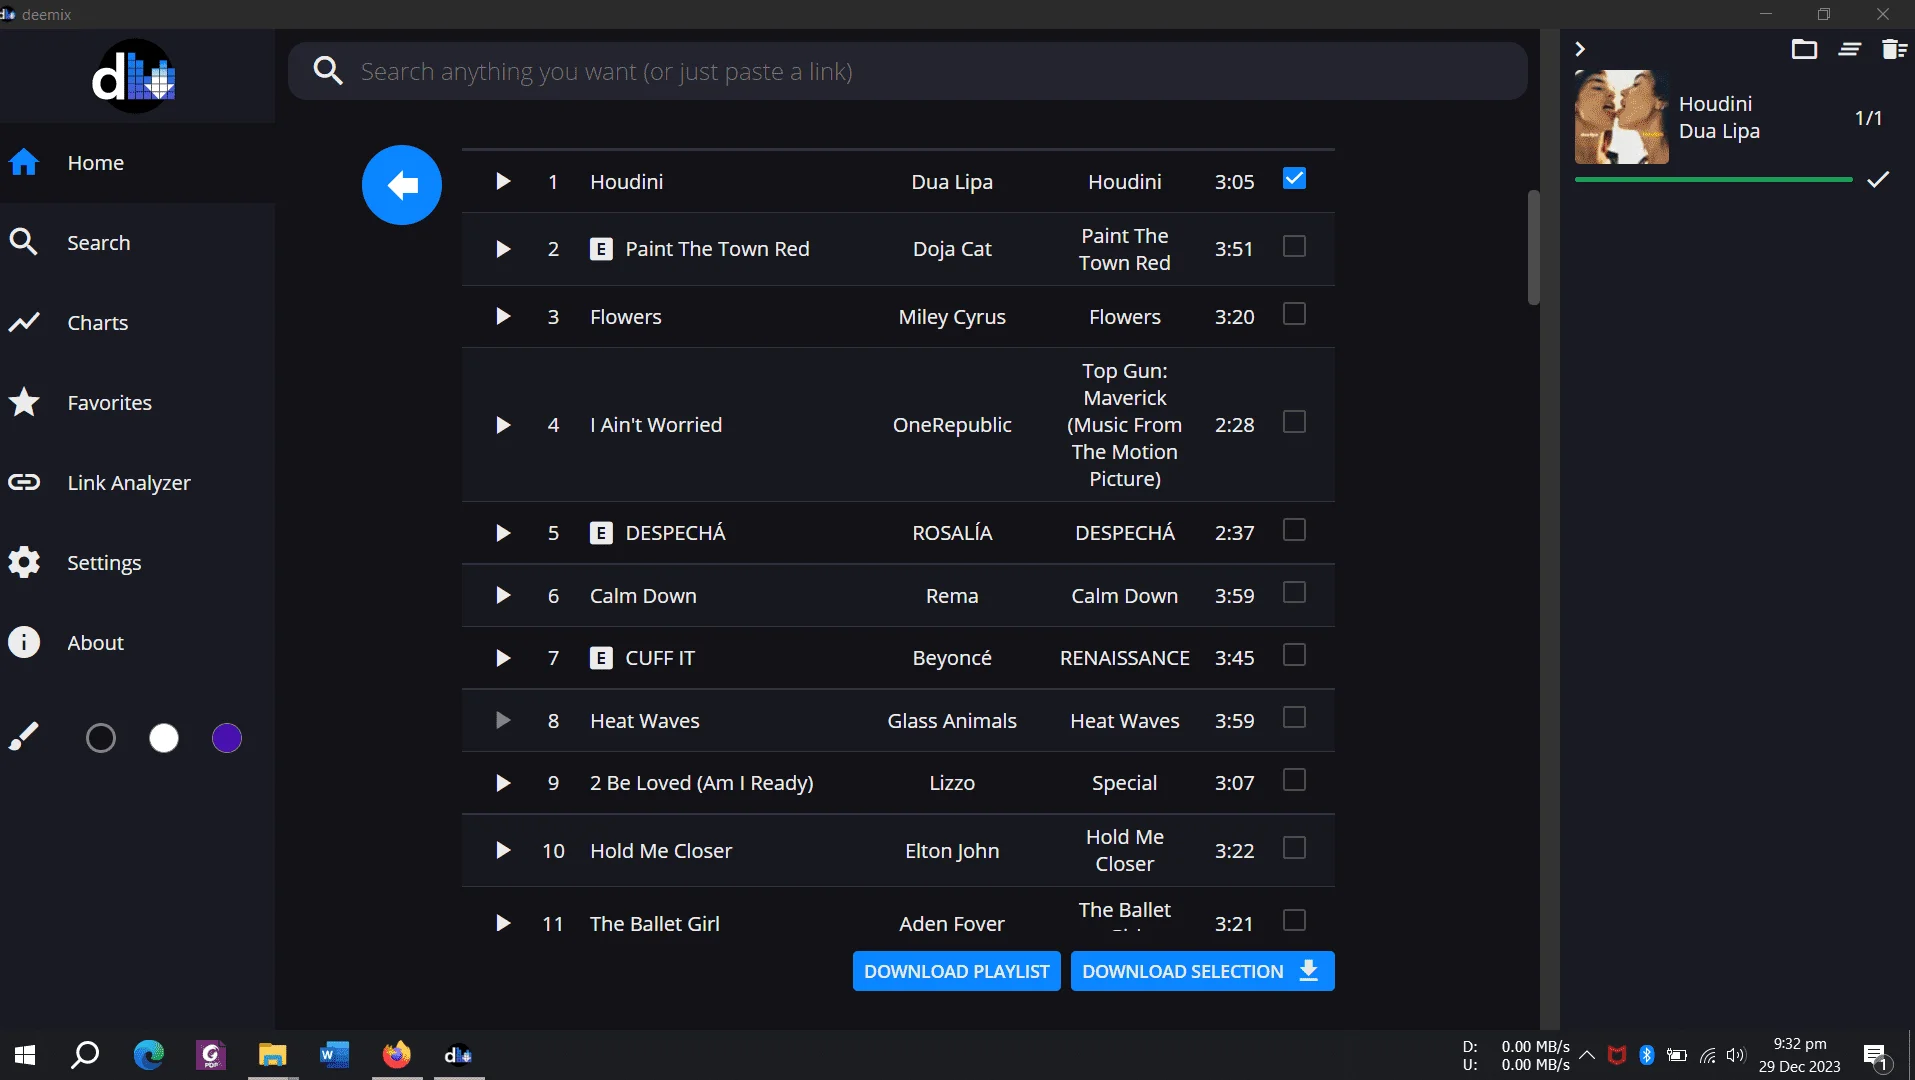
Task: Play preview of Houdini track
Action: pos(503,181)
